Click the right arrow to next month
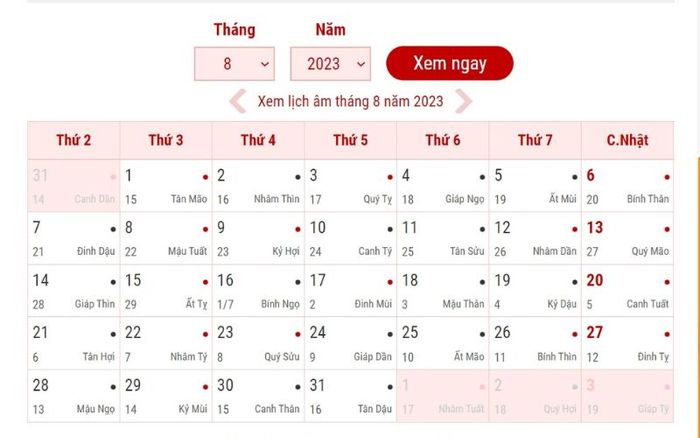 tap(463, 101)
